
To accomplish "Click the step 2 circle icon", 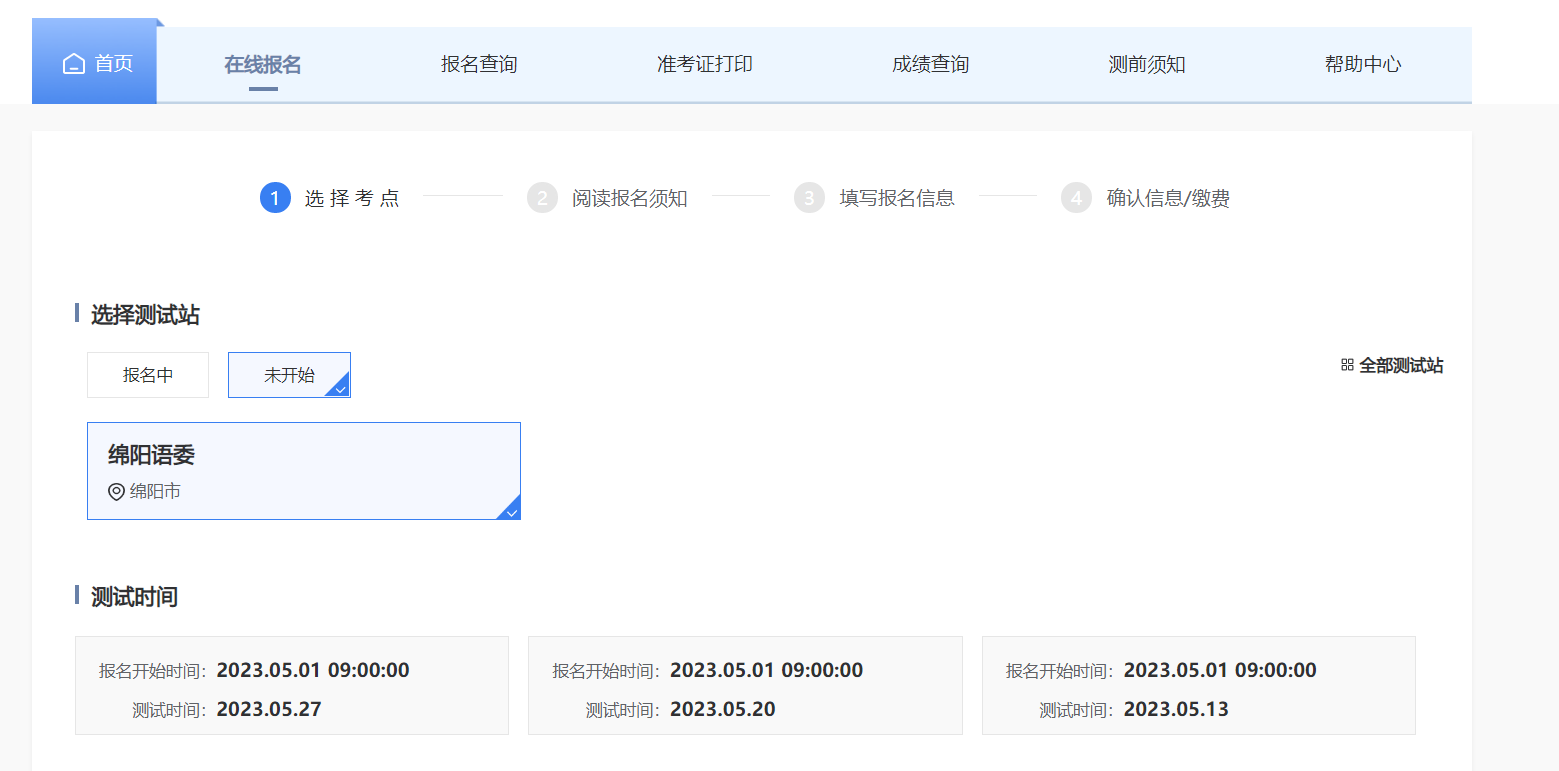I will [x=542, y=198].
